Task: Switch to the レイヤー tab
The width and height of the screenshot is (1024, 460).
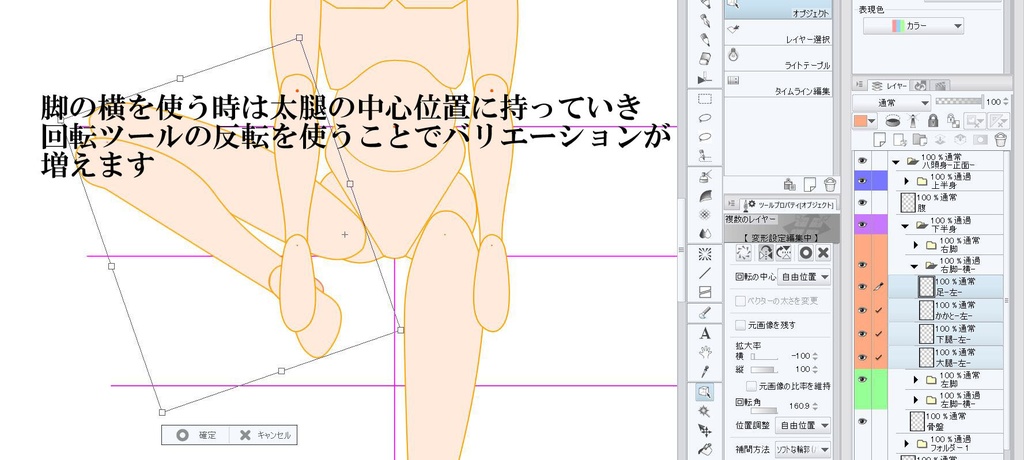Action: (x=891, y=85)
